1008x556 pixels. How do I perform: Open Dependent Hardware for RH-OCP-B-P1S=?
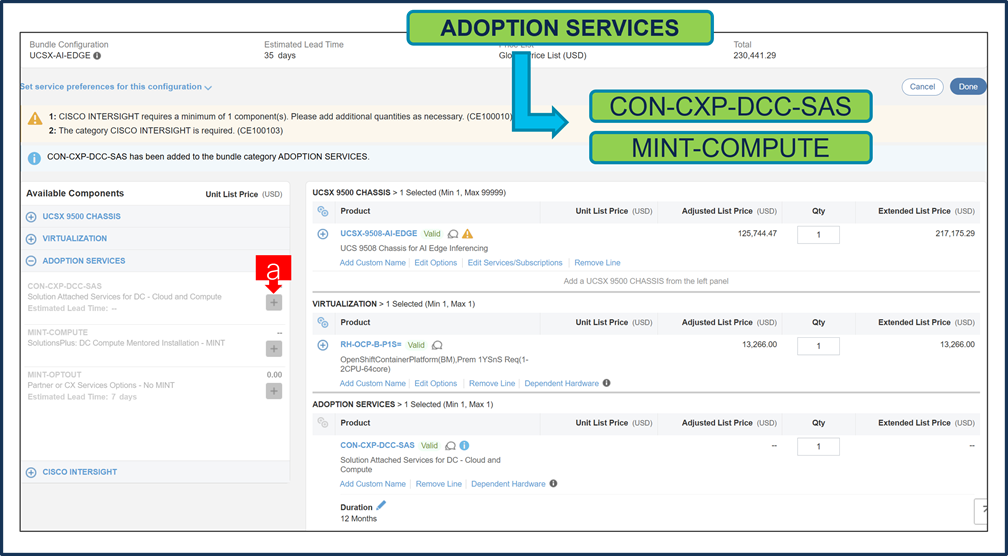[561, 383]
